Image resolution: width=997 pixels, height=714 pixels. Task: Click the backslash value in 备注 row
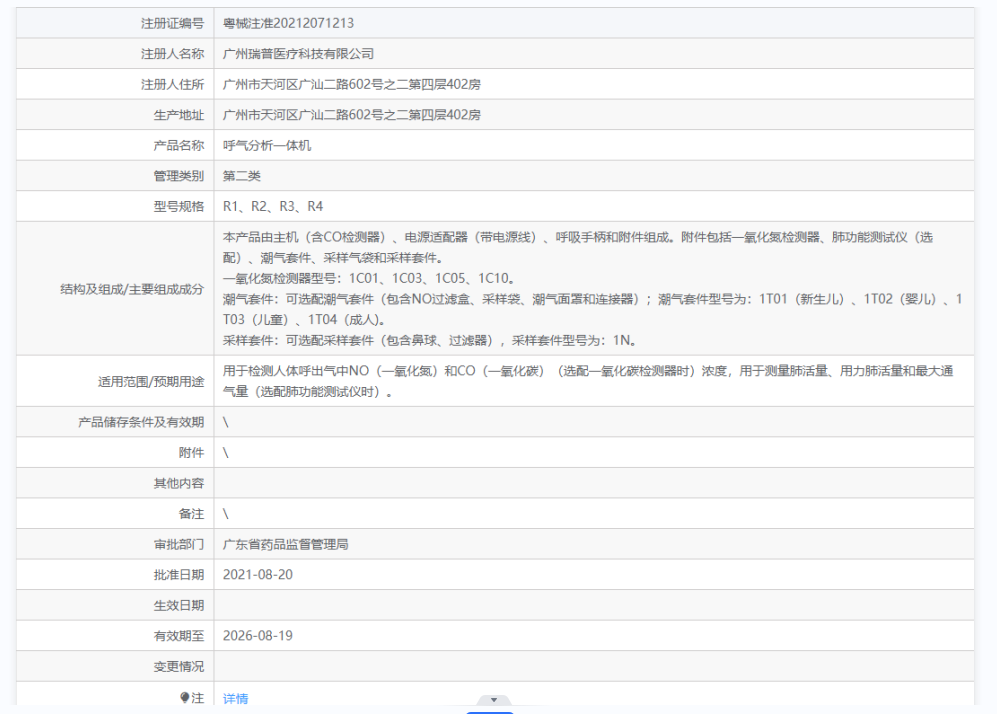coord(226,514)
